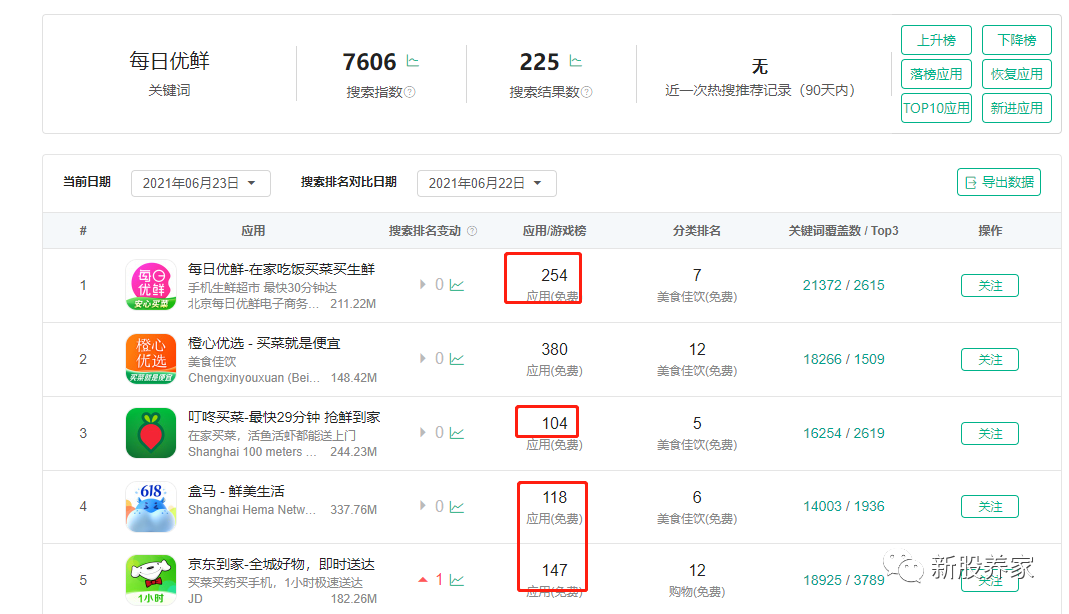Show help for 搜索结果数
Viewport: 1069px width, 614px height.
586,92
